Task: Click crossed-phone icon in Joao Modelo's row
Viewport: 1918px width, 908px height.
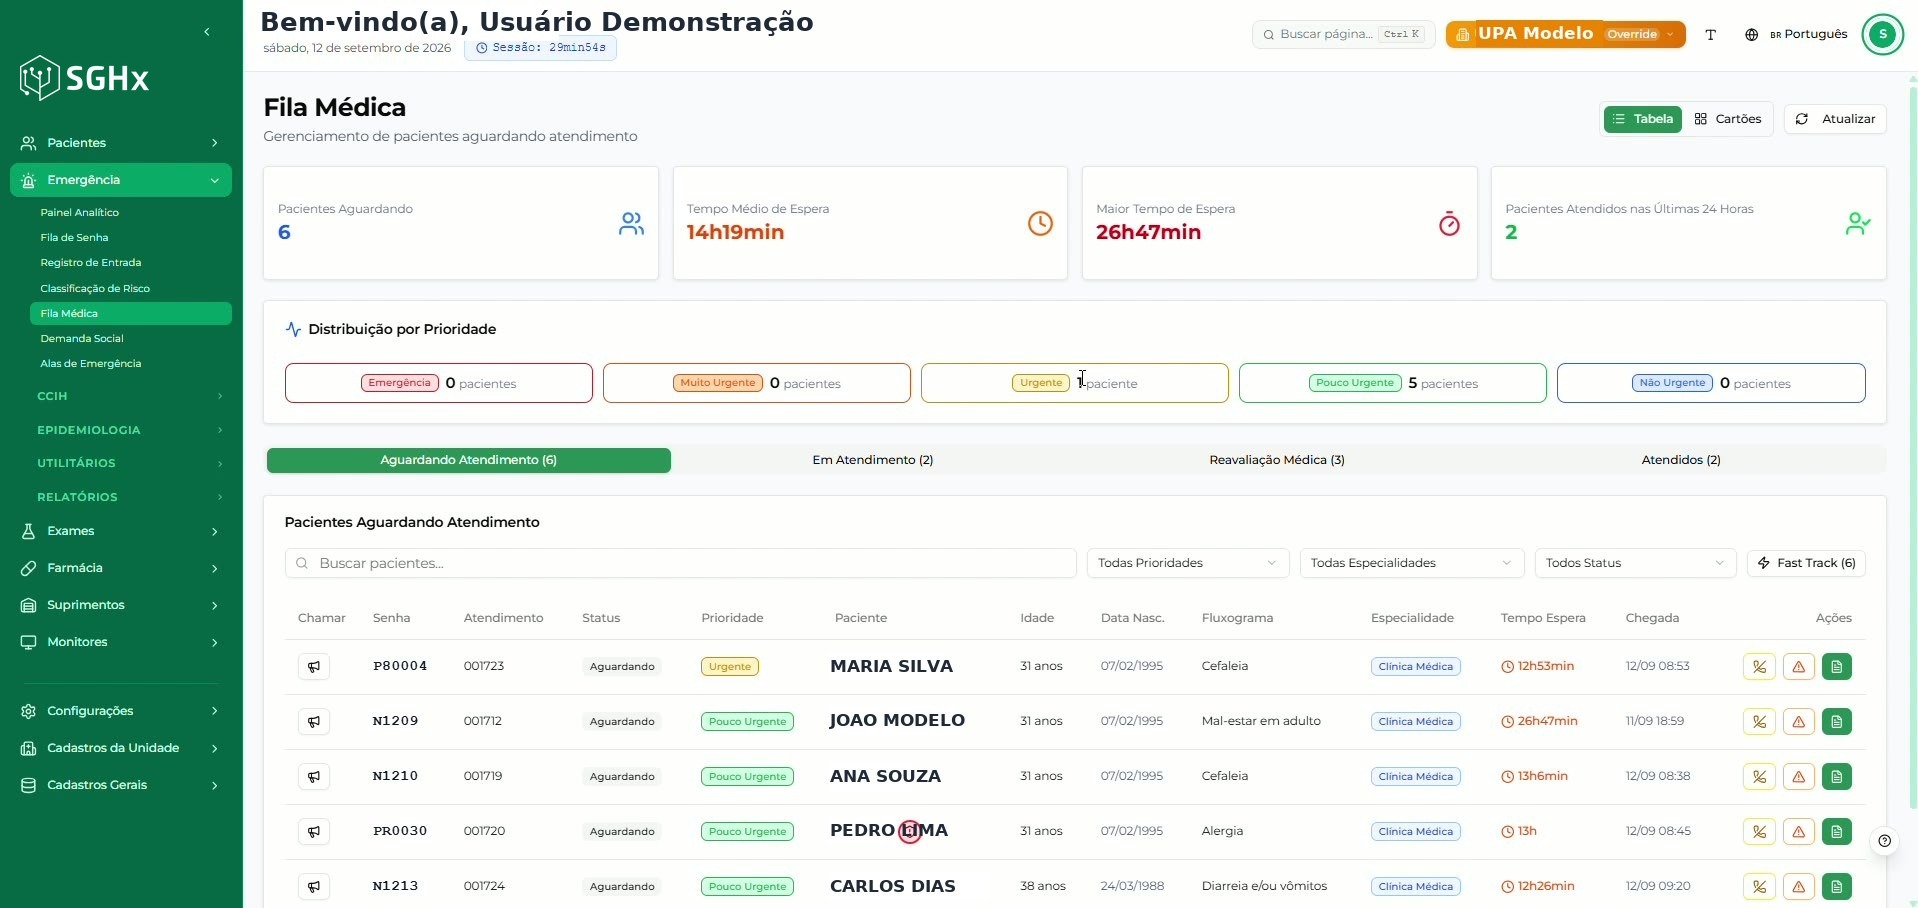Action: coord(1759,722)
